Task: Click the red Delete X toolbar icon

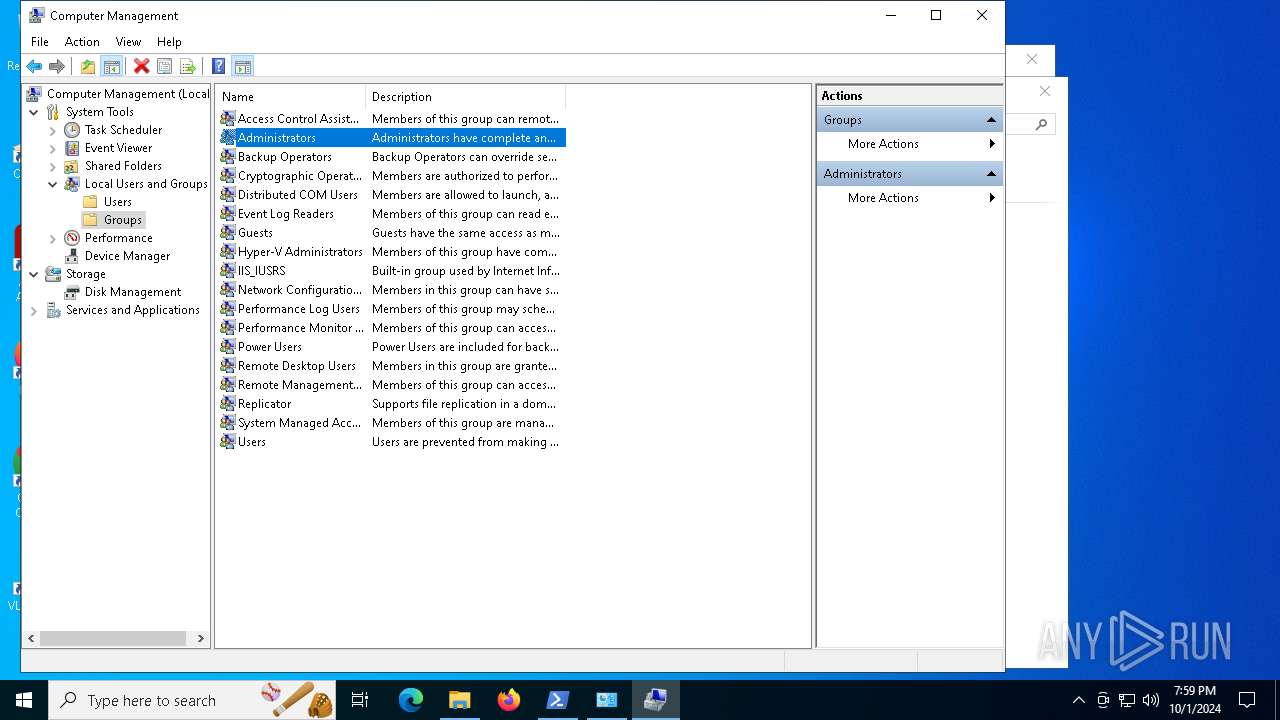Action: point(141,66)
